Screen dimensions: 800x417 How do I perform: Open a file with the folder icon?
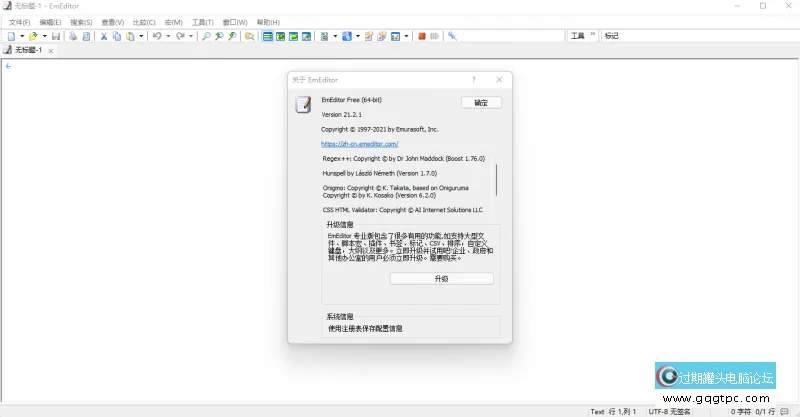tap(33, 36)
